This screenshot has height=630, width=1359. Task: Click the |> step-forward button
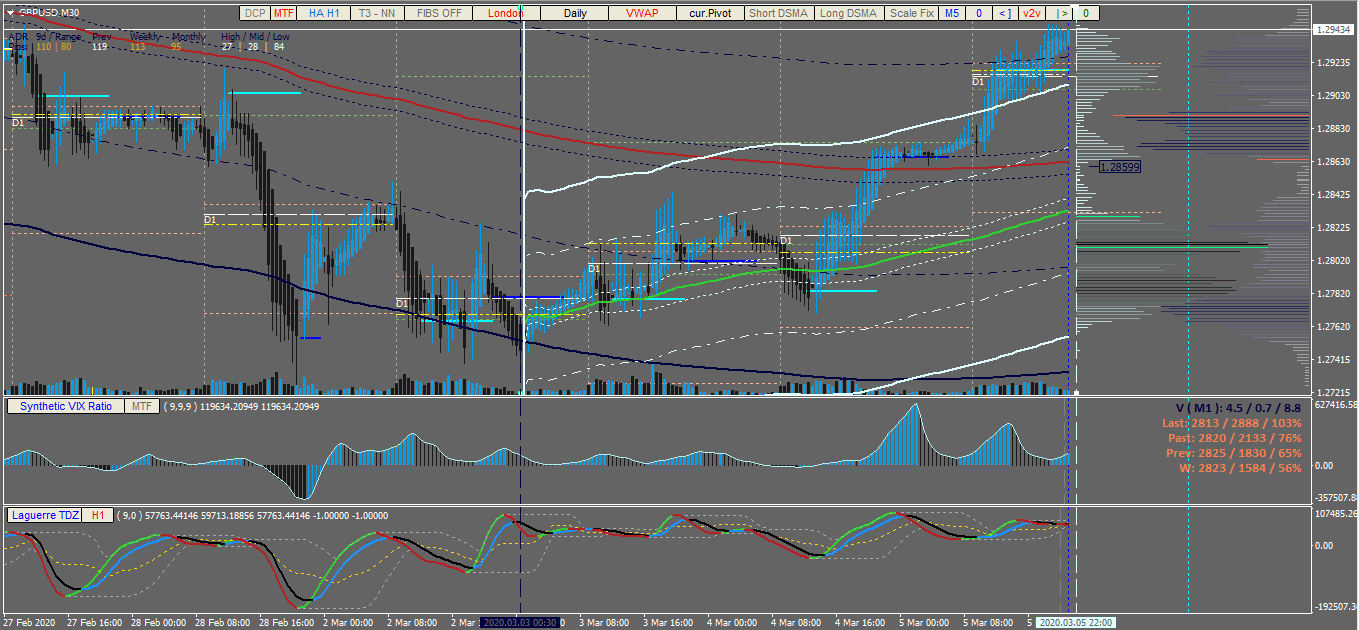tap(1061, 13)
